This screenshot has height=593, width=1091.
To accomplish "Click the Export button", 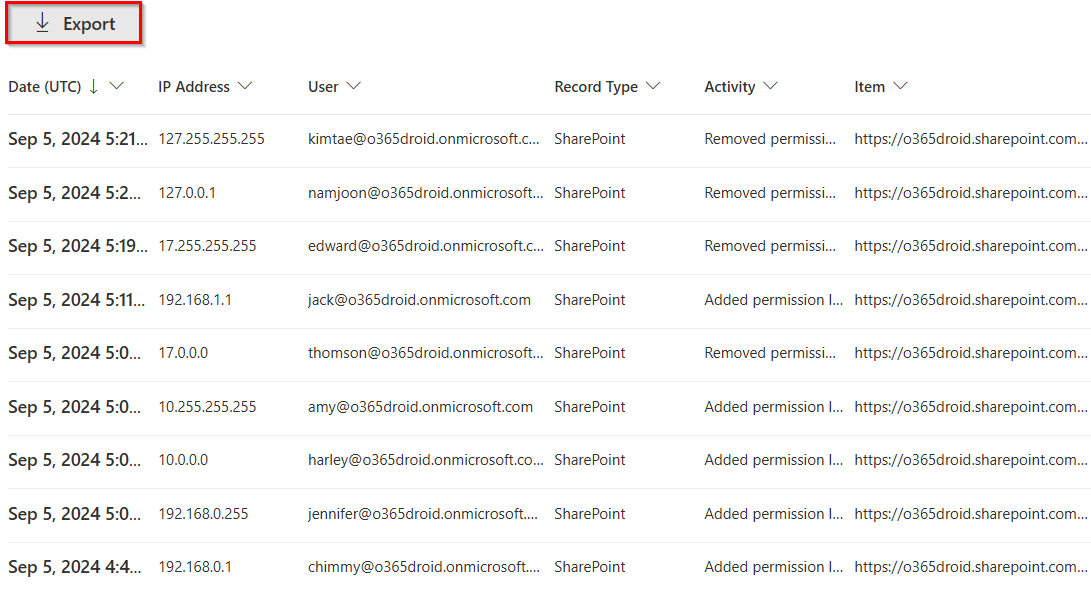I will pyautogui.click(x=73, y=21).
